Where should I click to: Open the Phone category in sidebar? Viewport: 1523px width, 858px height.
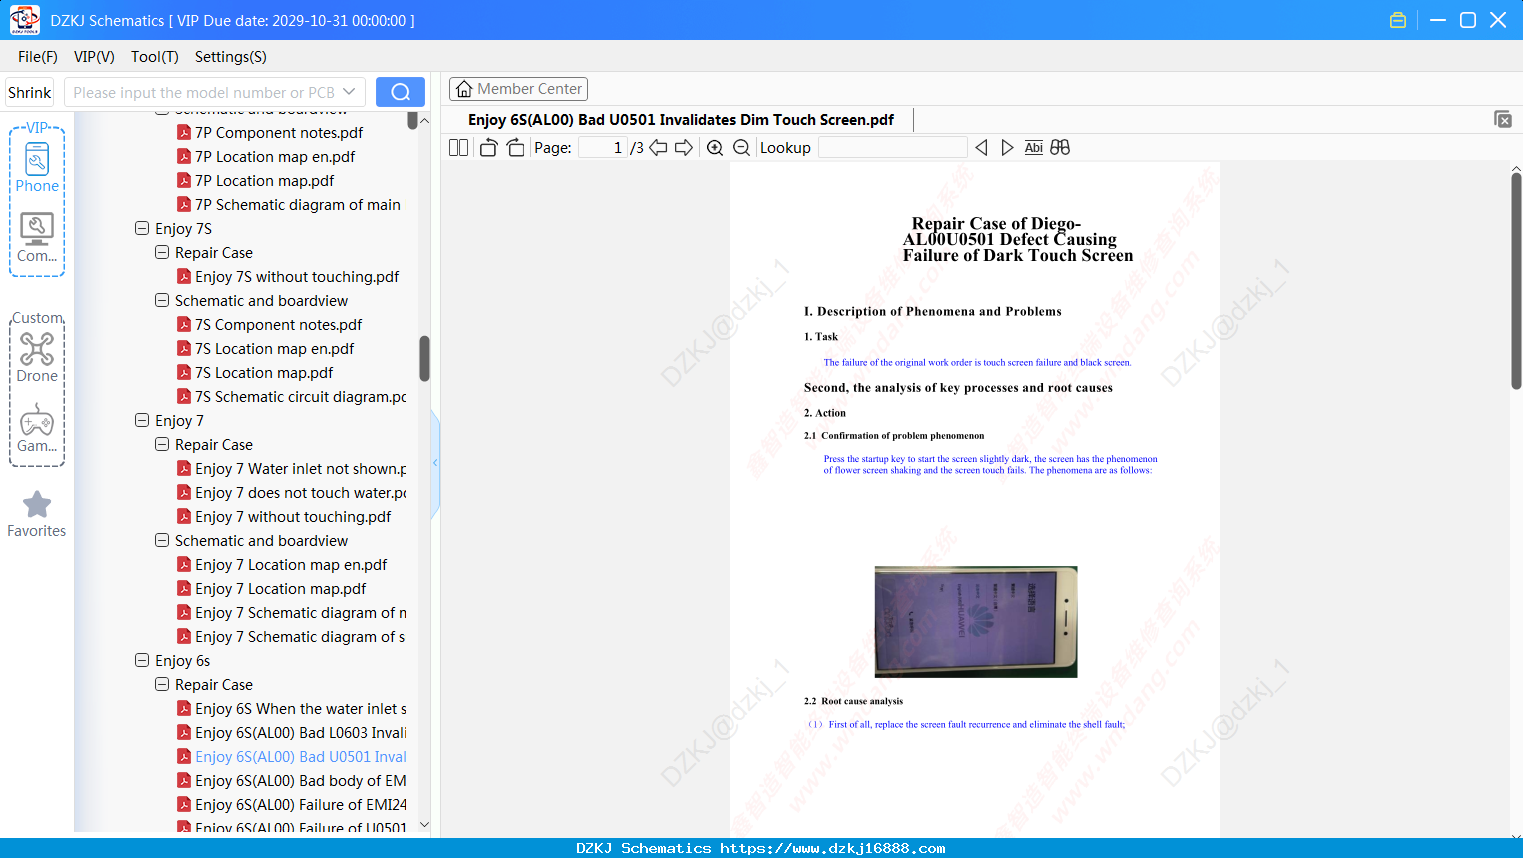pyautogui.click(x=37, y=167)
